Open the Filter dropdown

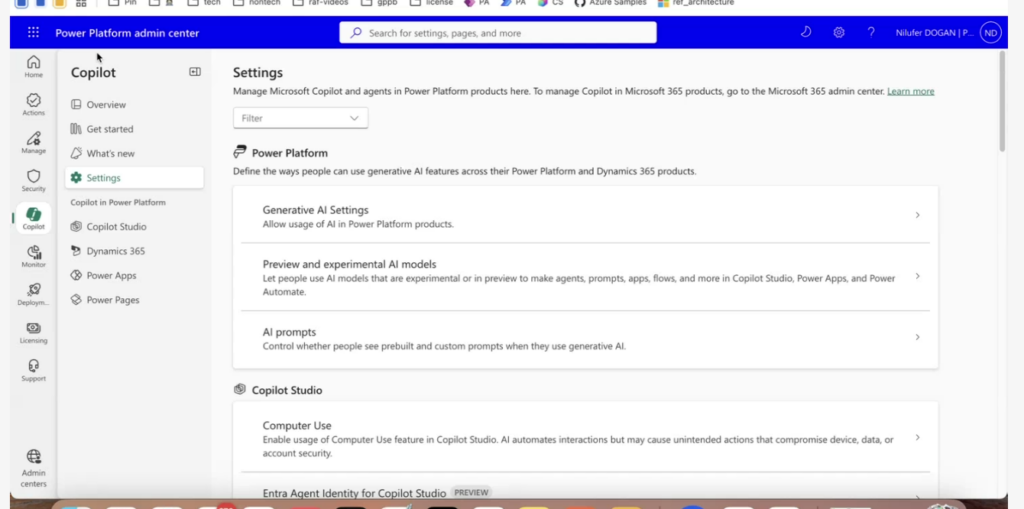[x=300, y=118]
